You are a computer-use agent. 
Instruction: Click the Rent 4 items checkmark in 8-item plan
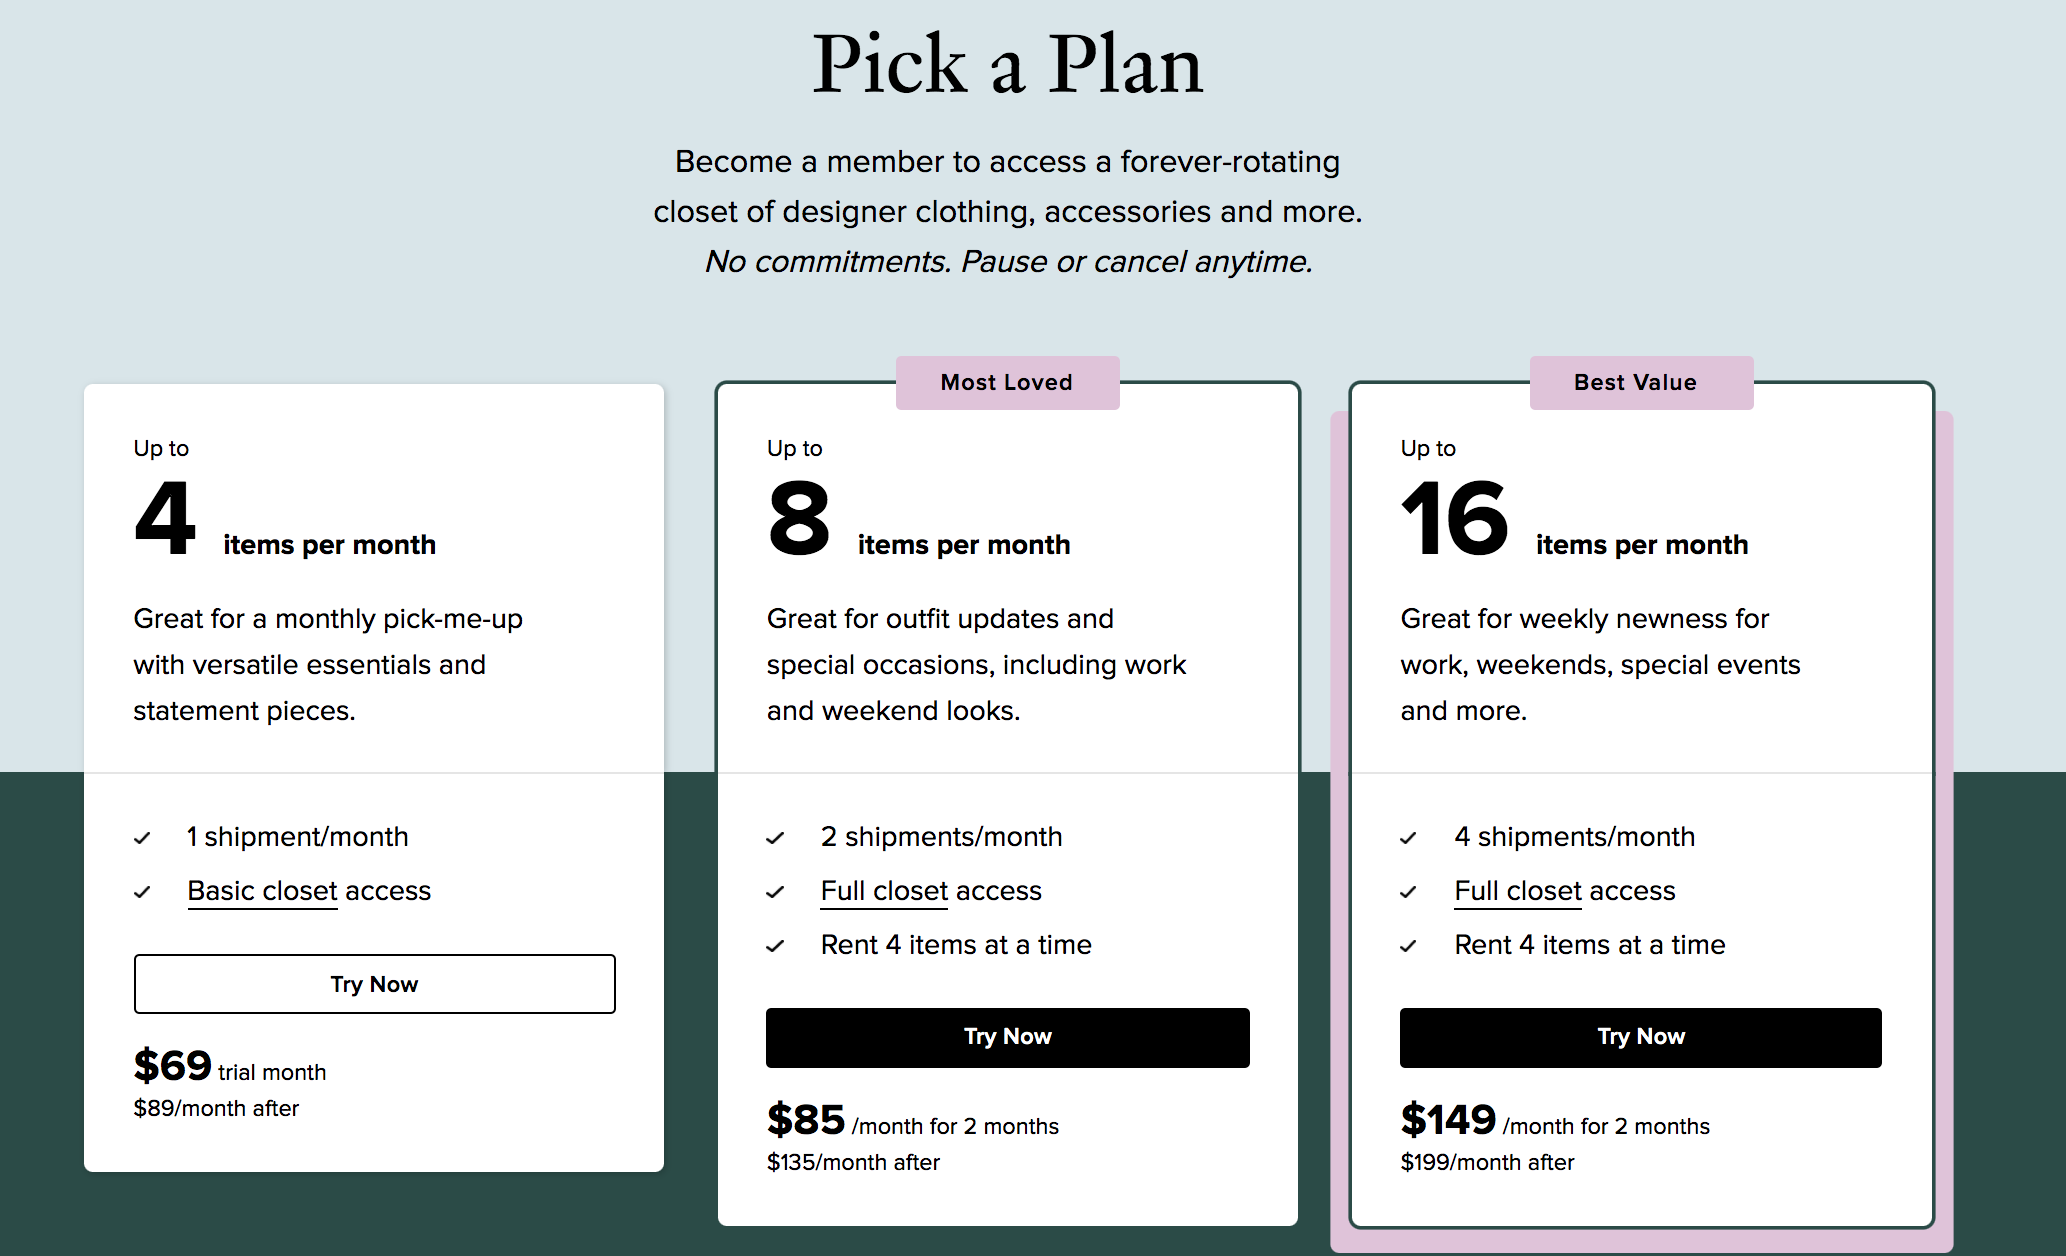pos(775,946)
